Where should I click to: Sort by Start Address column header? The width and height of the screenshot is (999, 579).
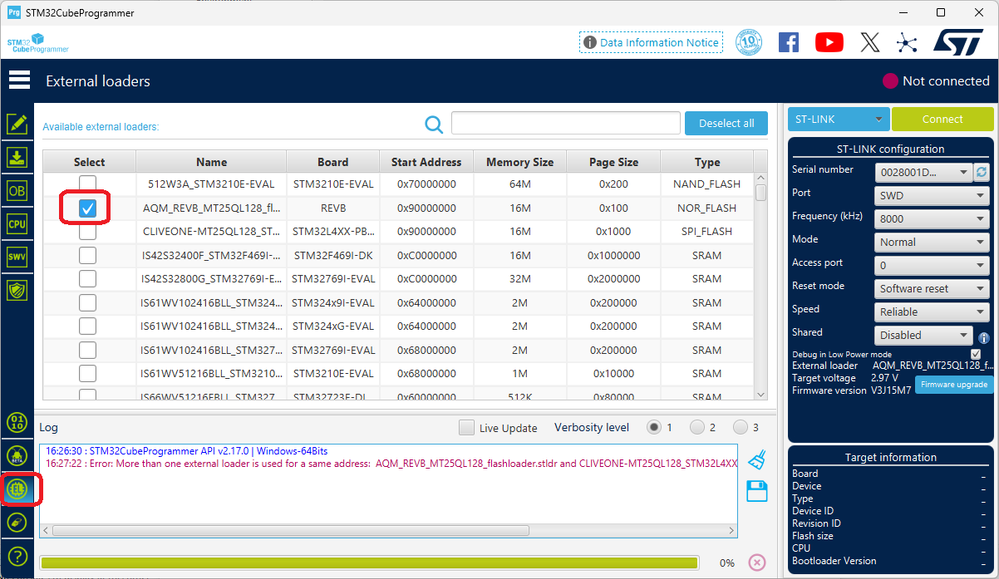coord(426,162)
